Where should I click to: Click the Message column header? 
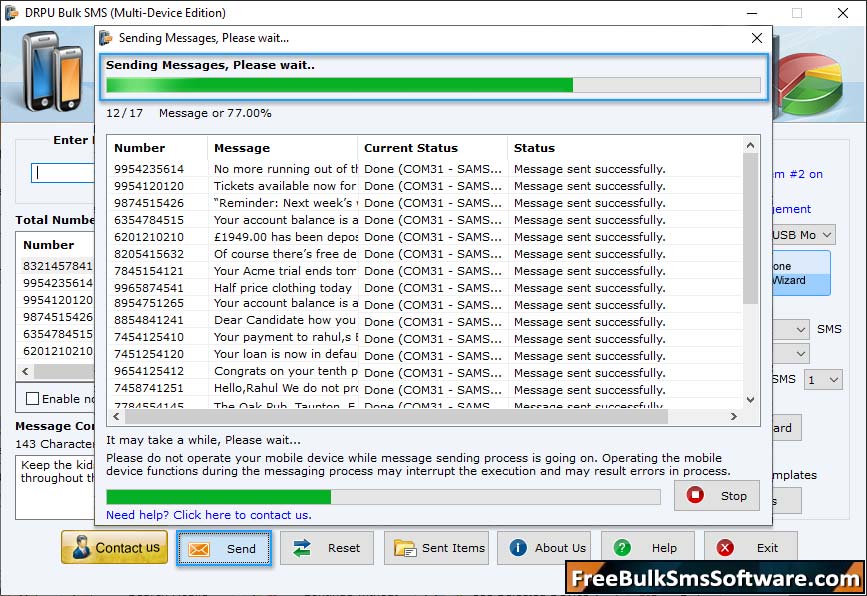click(x=283, y=148)
